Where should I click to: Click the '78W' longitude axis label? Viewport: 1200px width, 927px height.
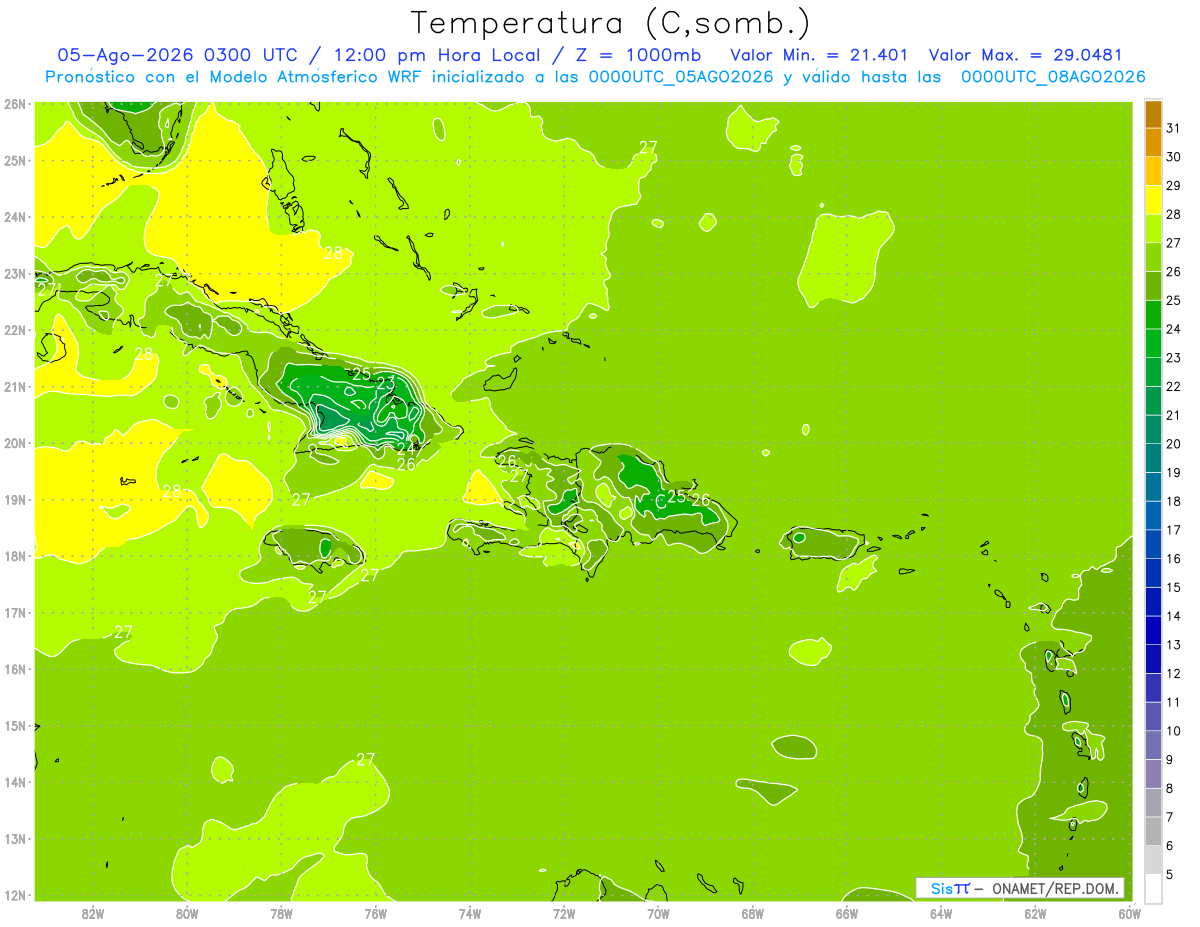(x=281, y=913)
